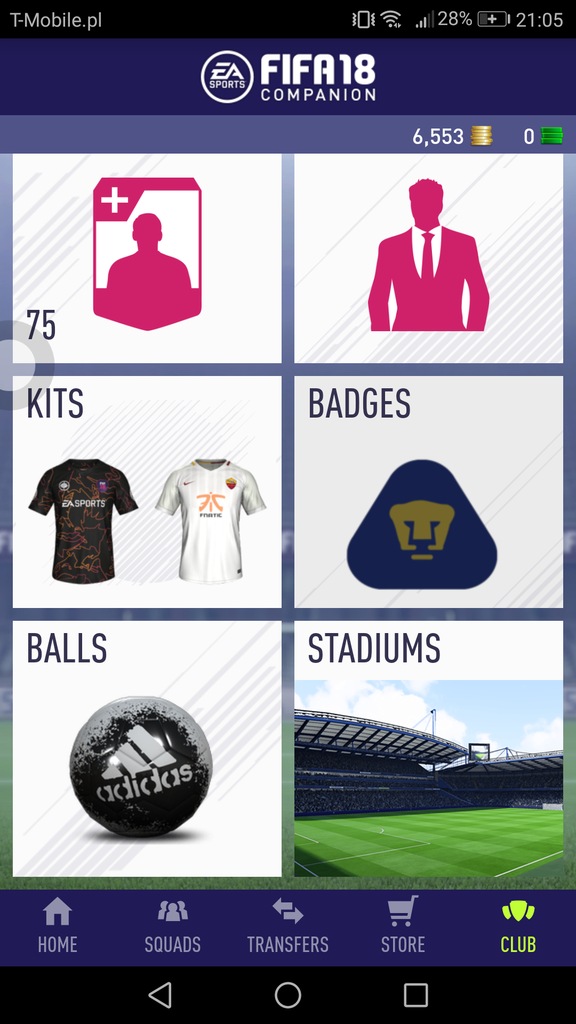Open the Players tile with pink card icon
Image resolution: width=576 pixels, height=1024 pixels.
[147, 259]
